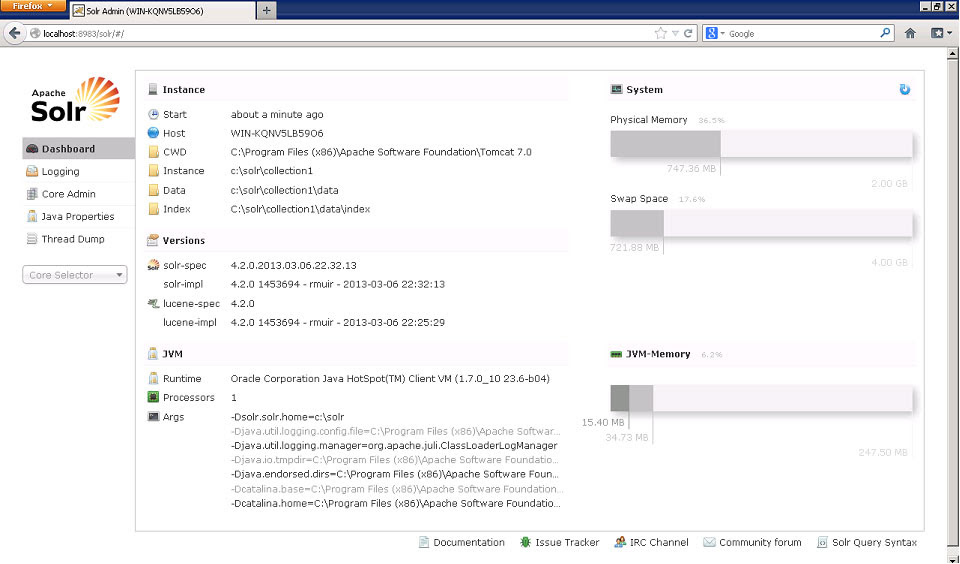Click the lucene-spec value 4.2.0
This screenshot has width=960, height=564.
click(x=242, y=304)
